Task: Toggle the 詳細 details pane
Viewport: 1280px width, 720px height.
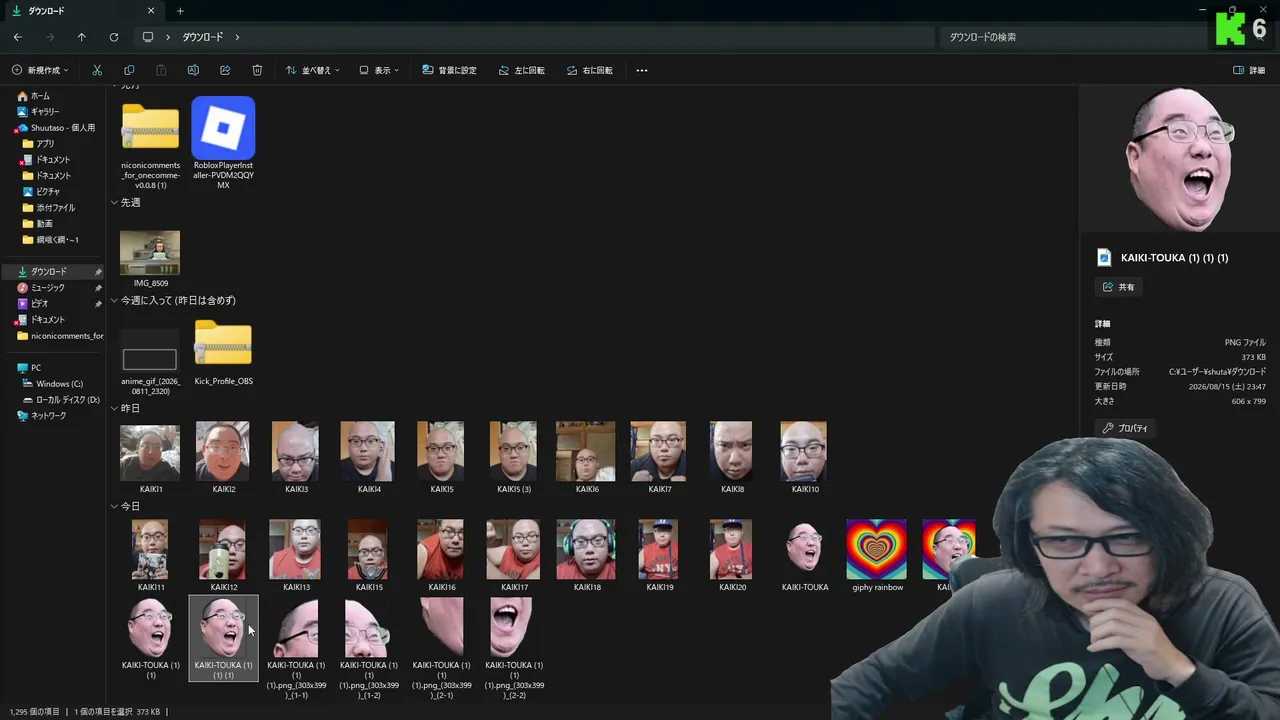Action: [x=1249, y=70]
